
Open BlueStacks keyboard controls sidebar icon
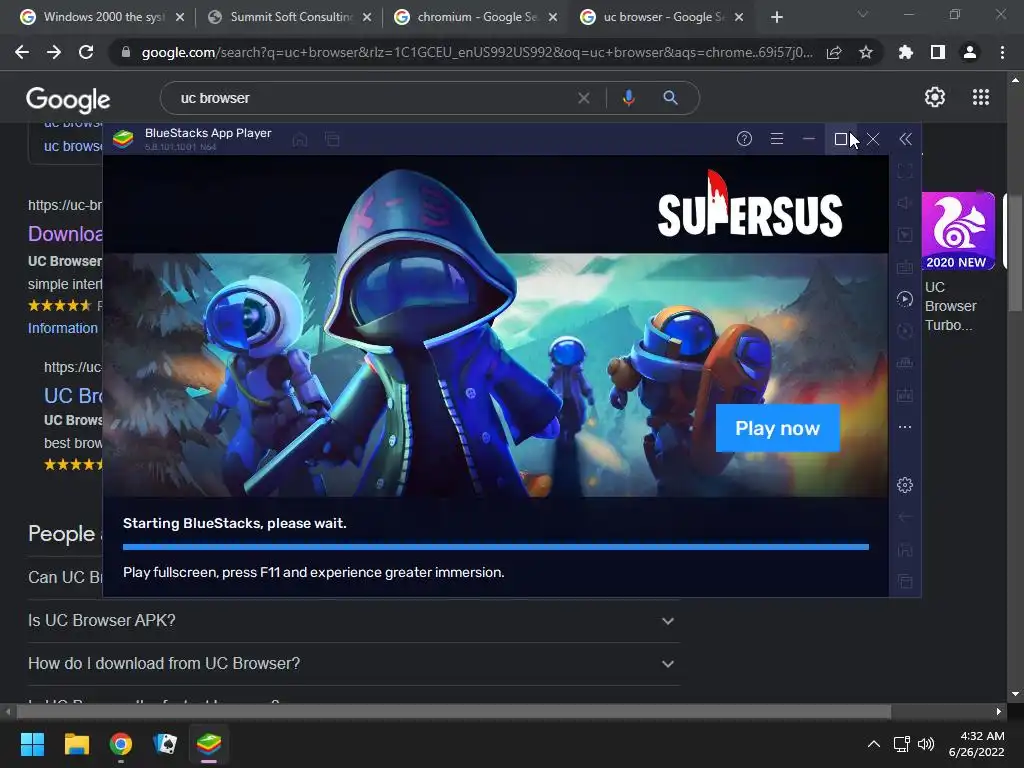tap(904, 267)
